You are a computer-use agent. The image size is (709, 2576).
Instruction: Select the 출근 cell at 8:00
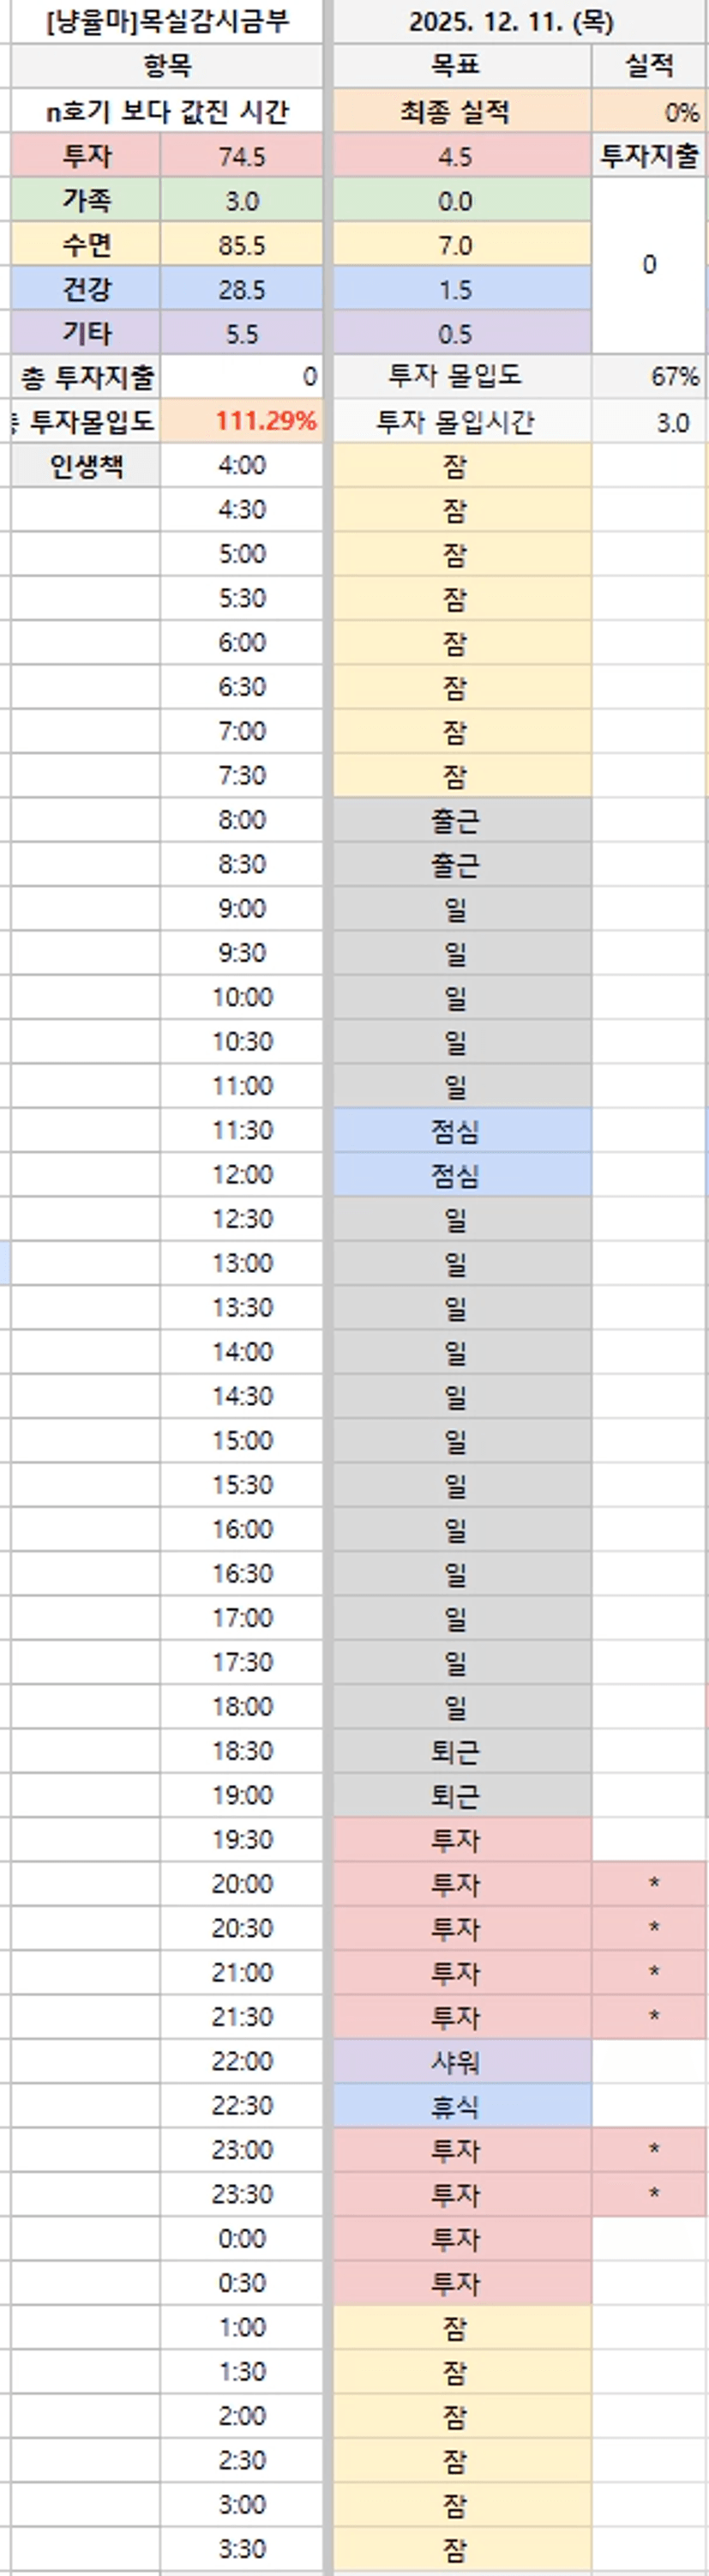tap(455, 820)
